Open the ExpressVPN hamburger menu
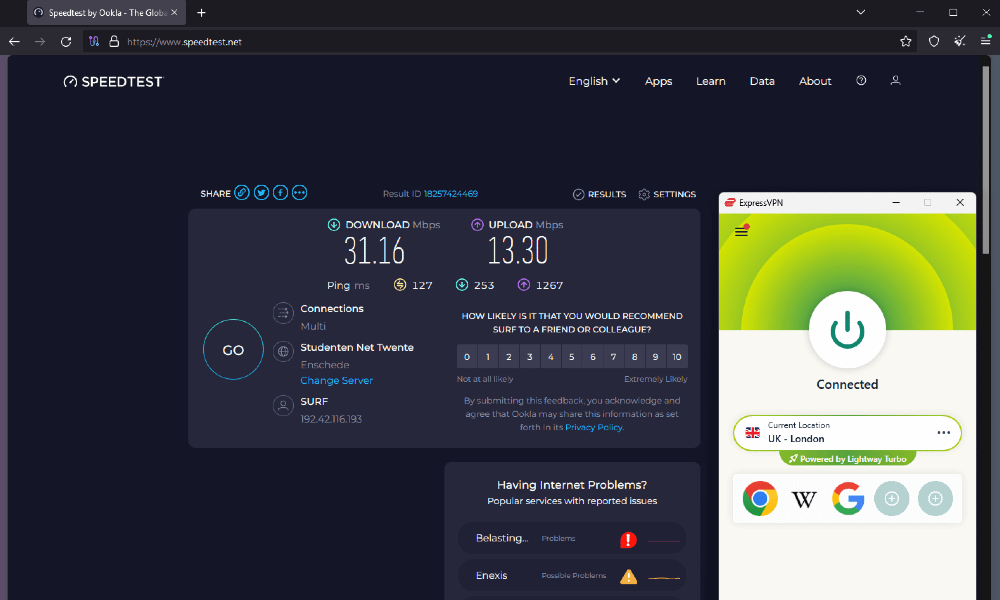 (741, 229)
